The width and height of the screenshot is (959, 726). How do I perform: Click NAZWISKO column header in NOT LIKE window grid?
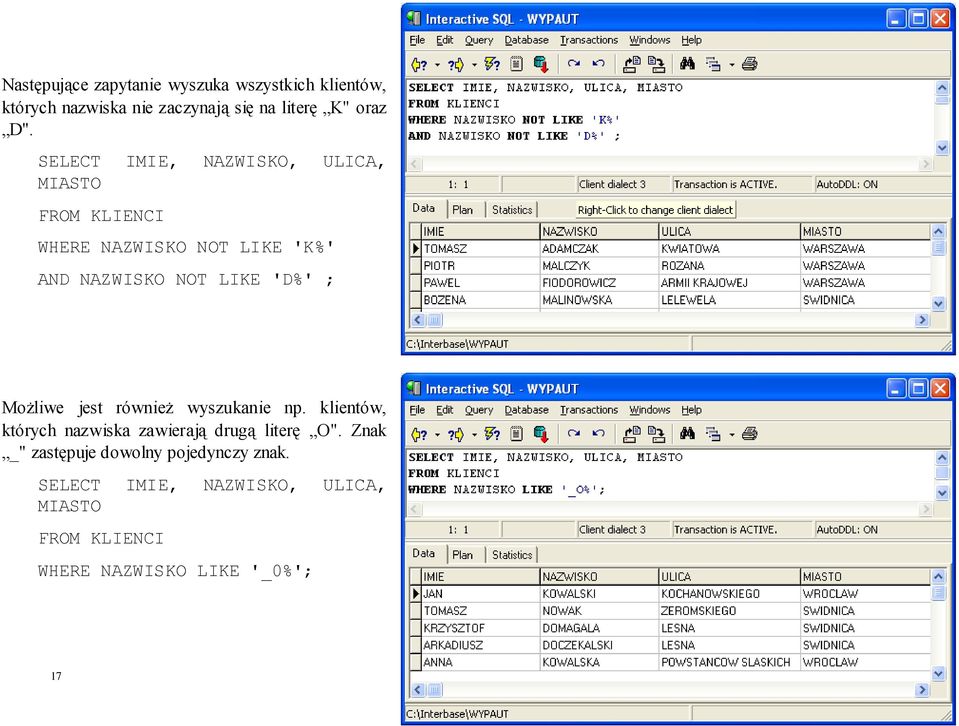(599, 232)
